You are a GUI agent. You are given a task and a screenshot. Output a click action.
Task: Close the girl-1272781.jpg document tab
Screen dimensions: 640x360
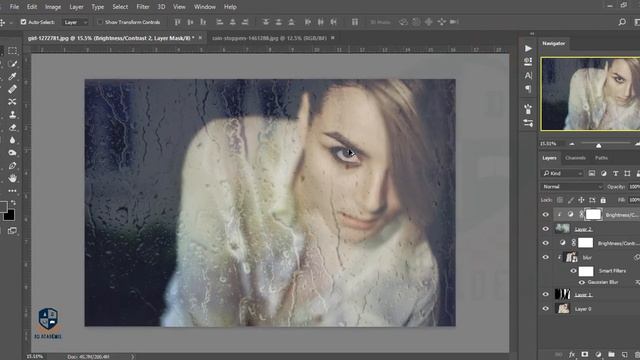[x=200, y=38]
